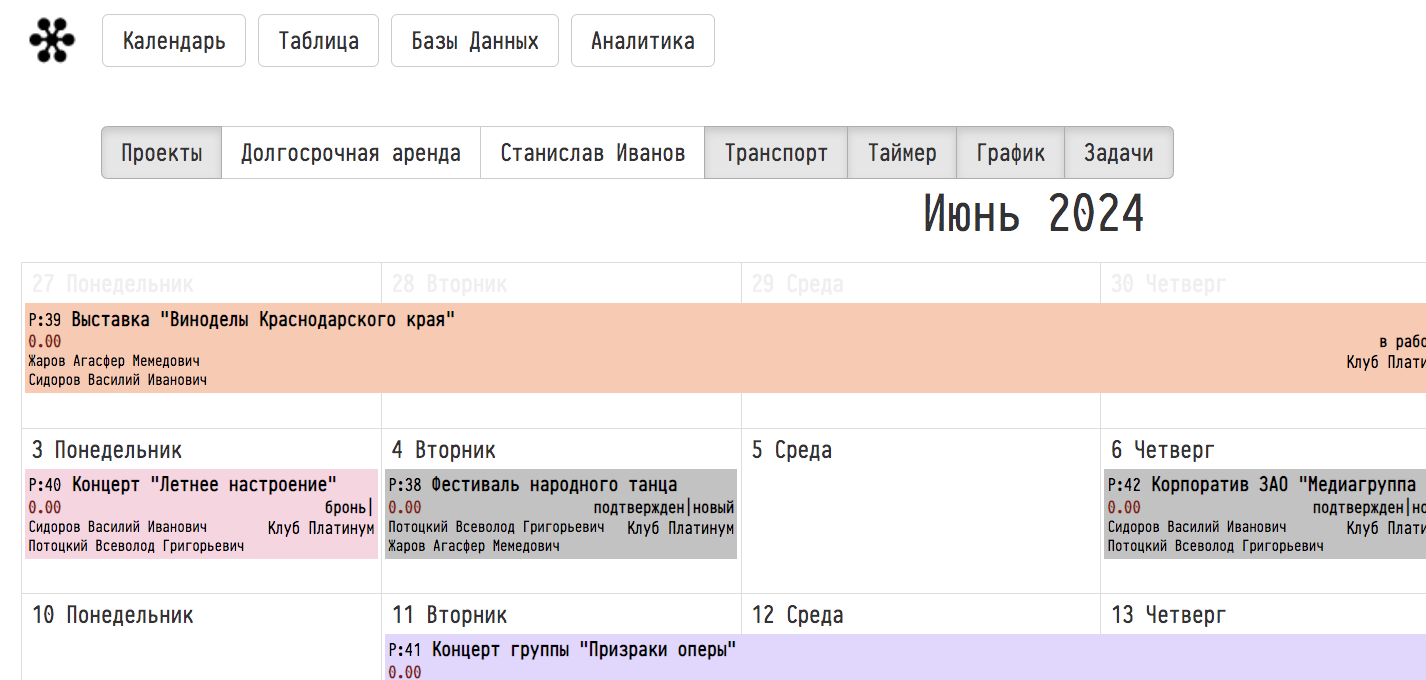Open the Корпоратив ЗАО Медиагруппа event
1426x680 pixels.
click(1282, 485)
